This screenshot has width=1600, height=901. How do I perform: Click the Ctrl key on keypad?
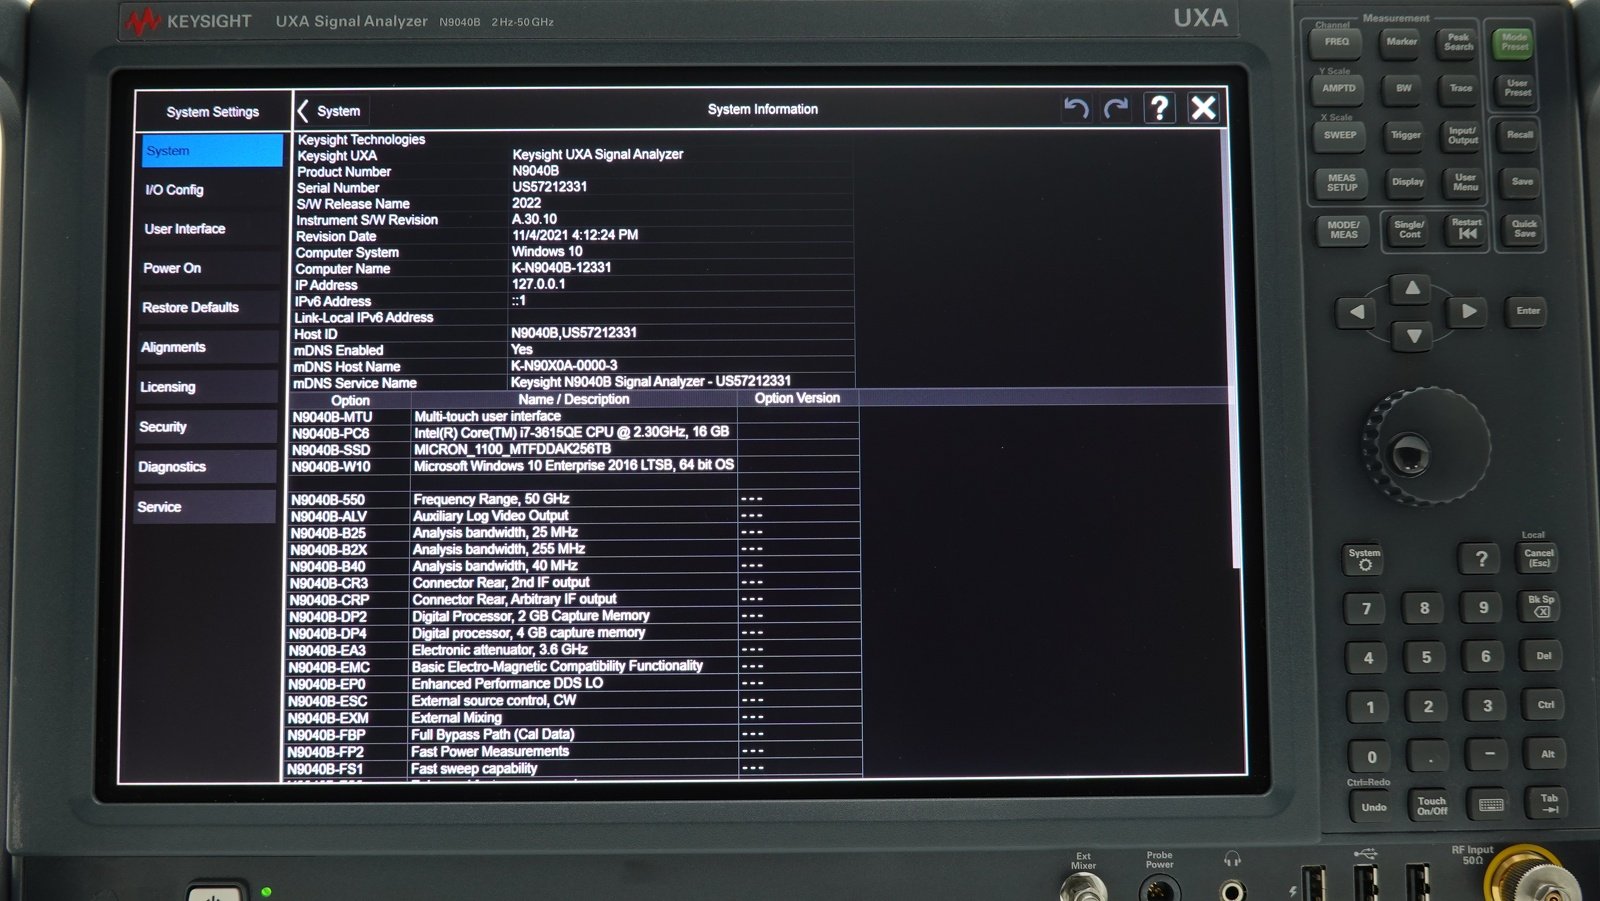coord(1546,705)
